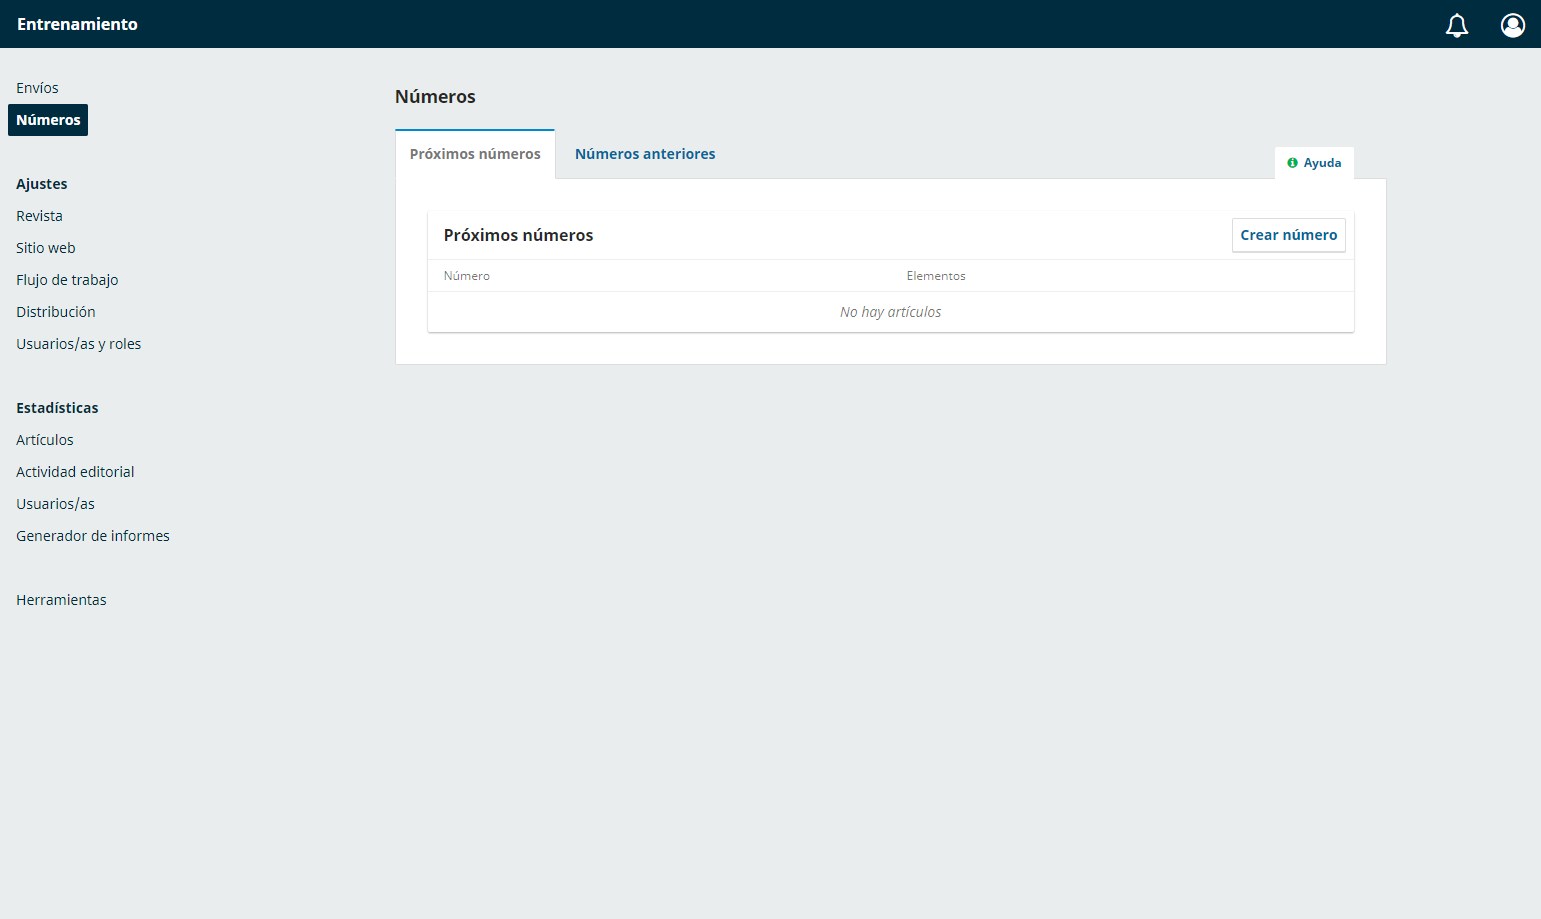Click the Ajustes section label
The height and width of the screenshot is (919, 1541).
tap(42, 184)
